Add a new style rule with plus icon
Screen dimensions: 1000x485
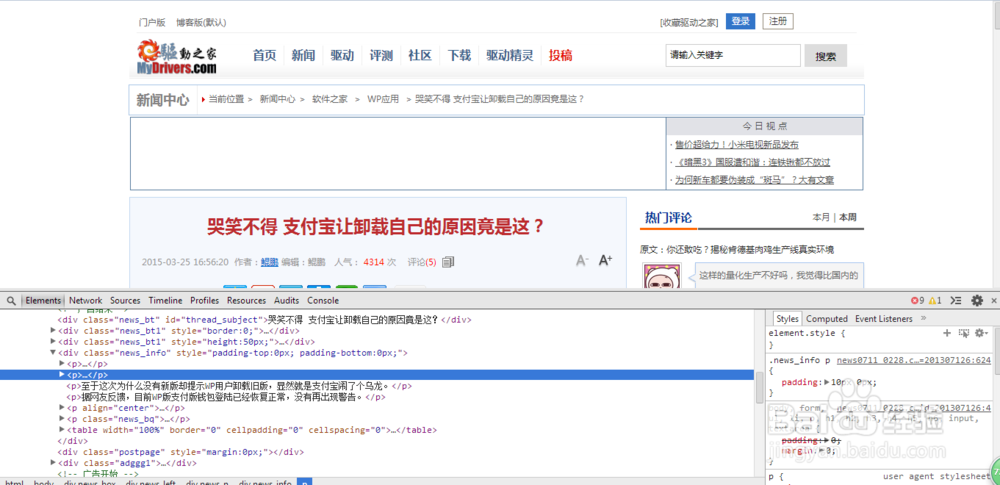(x=947, y=333)
